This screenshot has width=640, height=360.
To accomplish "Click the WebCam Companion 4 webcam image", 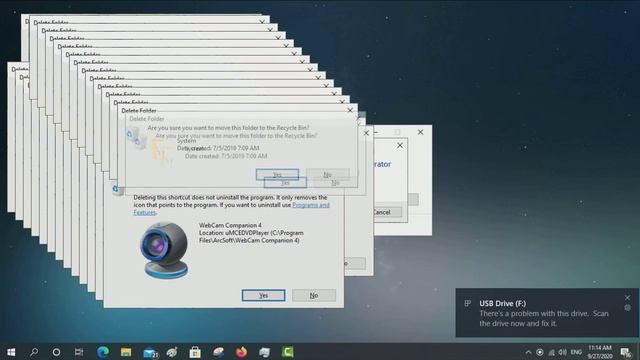I will pos(164,250).
